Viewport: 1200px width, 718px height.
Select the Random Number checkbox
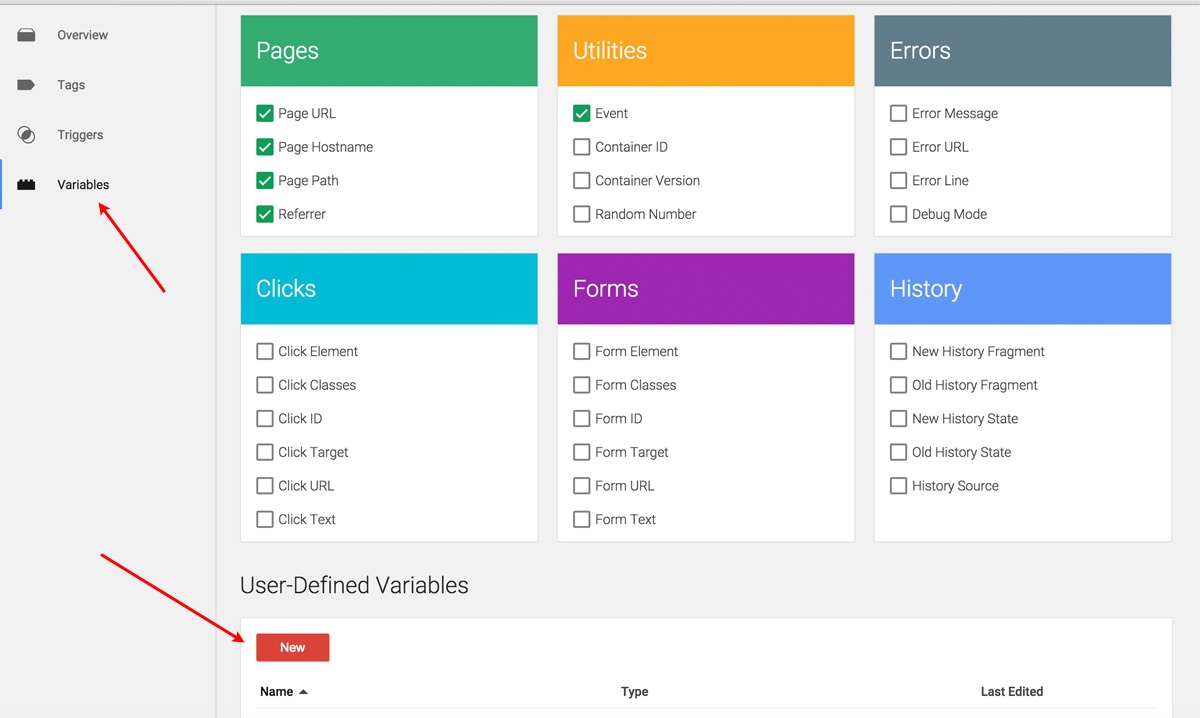point(582,214)
